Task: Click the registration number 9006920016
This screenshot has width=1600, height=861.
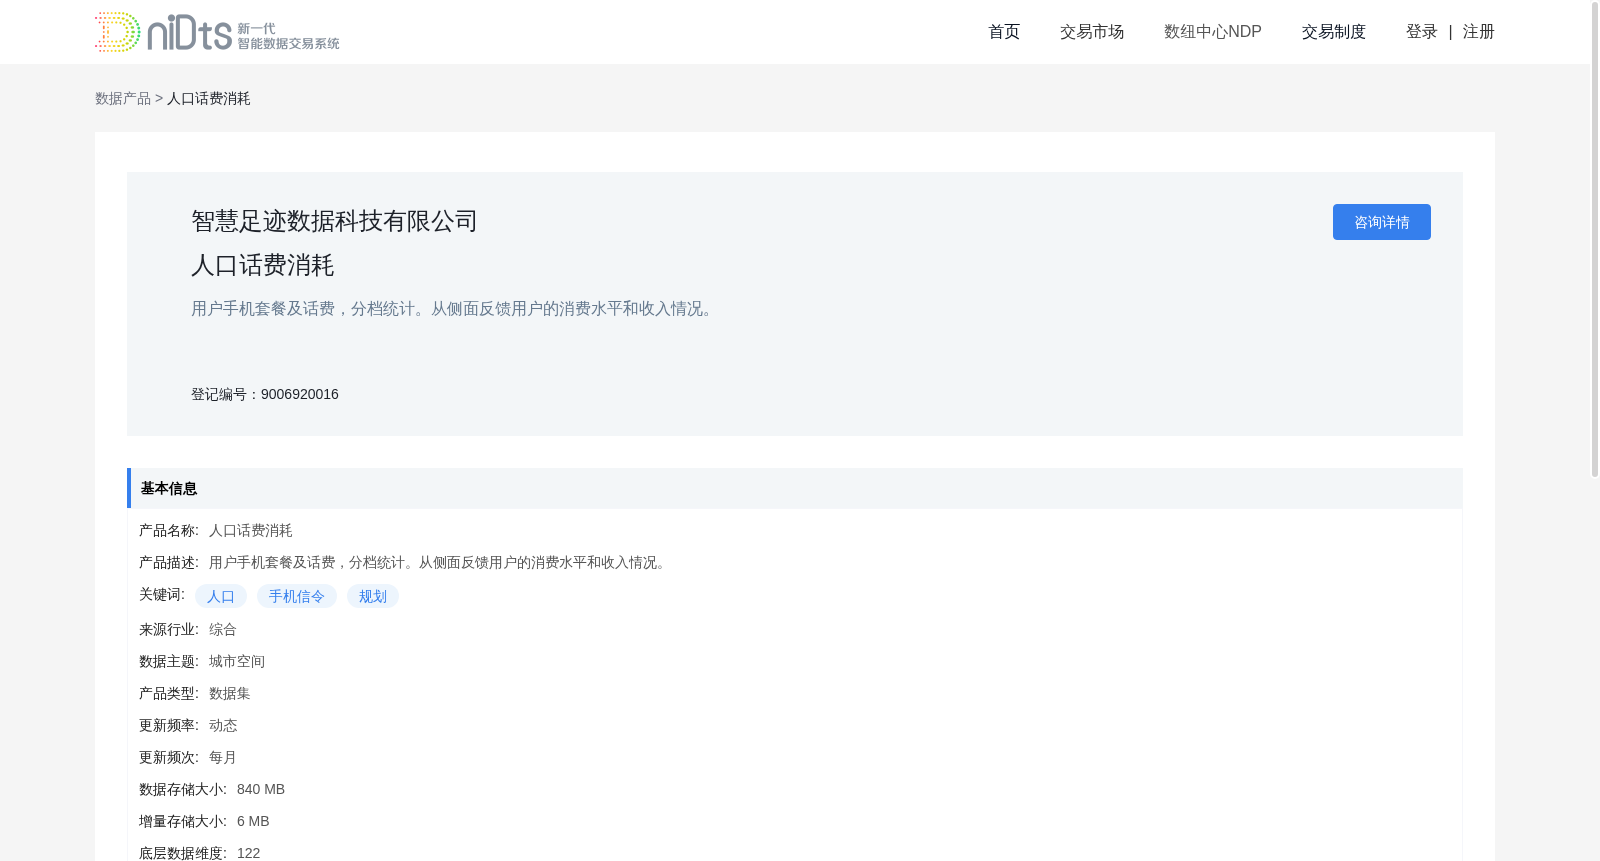Action: coord(300,394)
